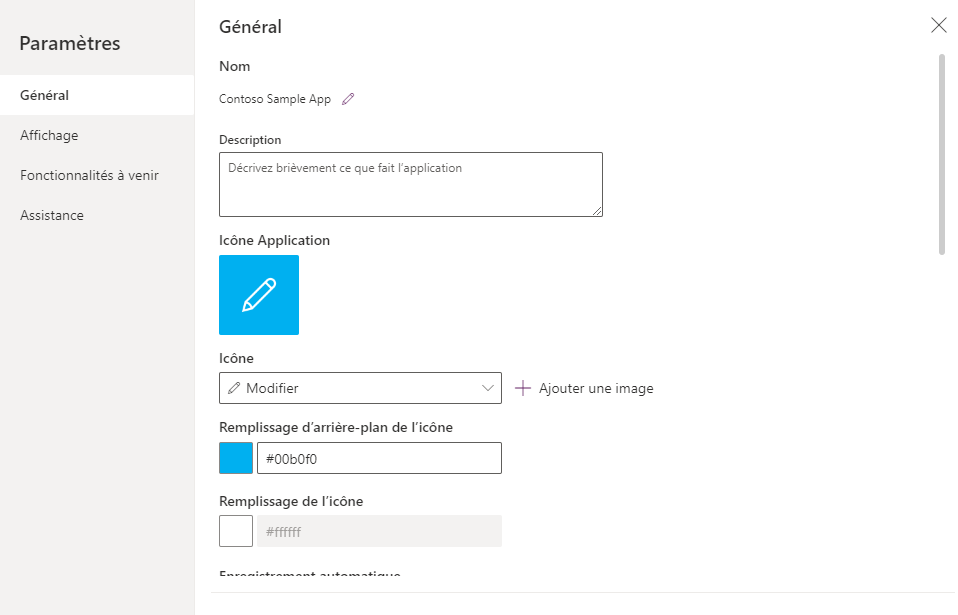Click the #ffffff icon fill field
The height and width of the screenshot is (615, 958).
[x=379, y=531]
